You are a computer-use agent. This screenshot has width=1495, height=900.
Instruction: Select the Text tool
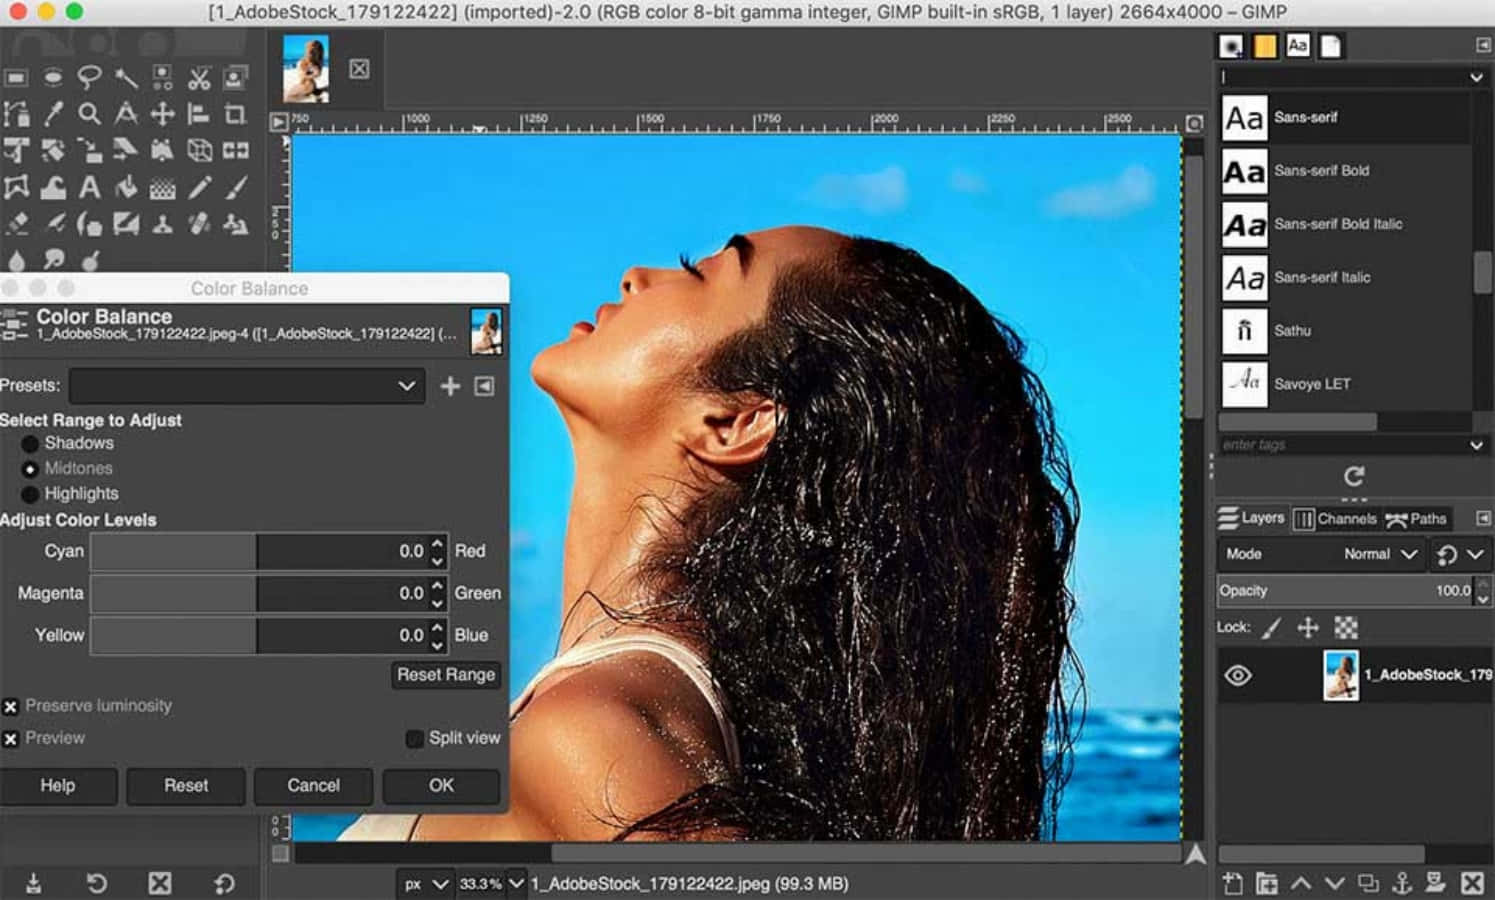[x=90, y=187]
